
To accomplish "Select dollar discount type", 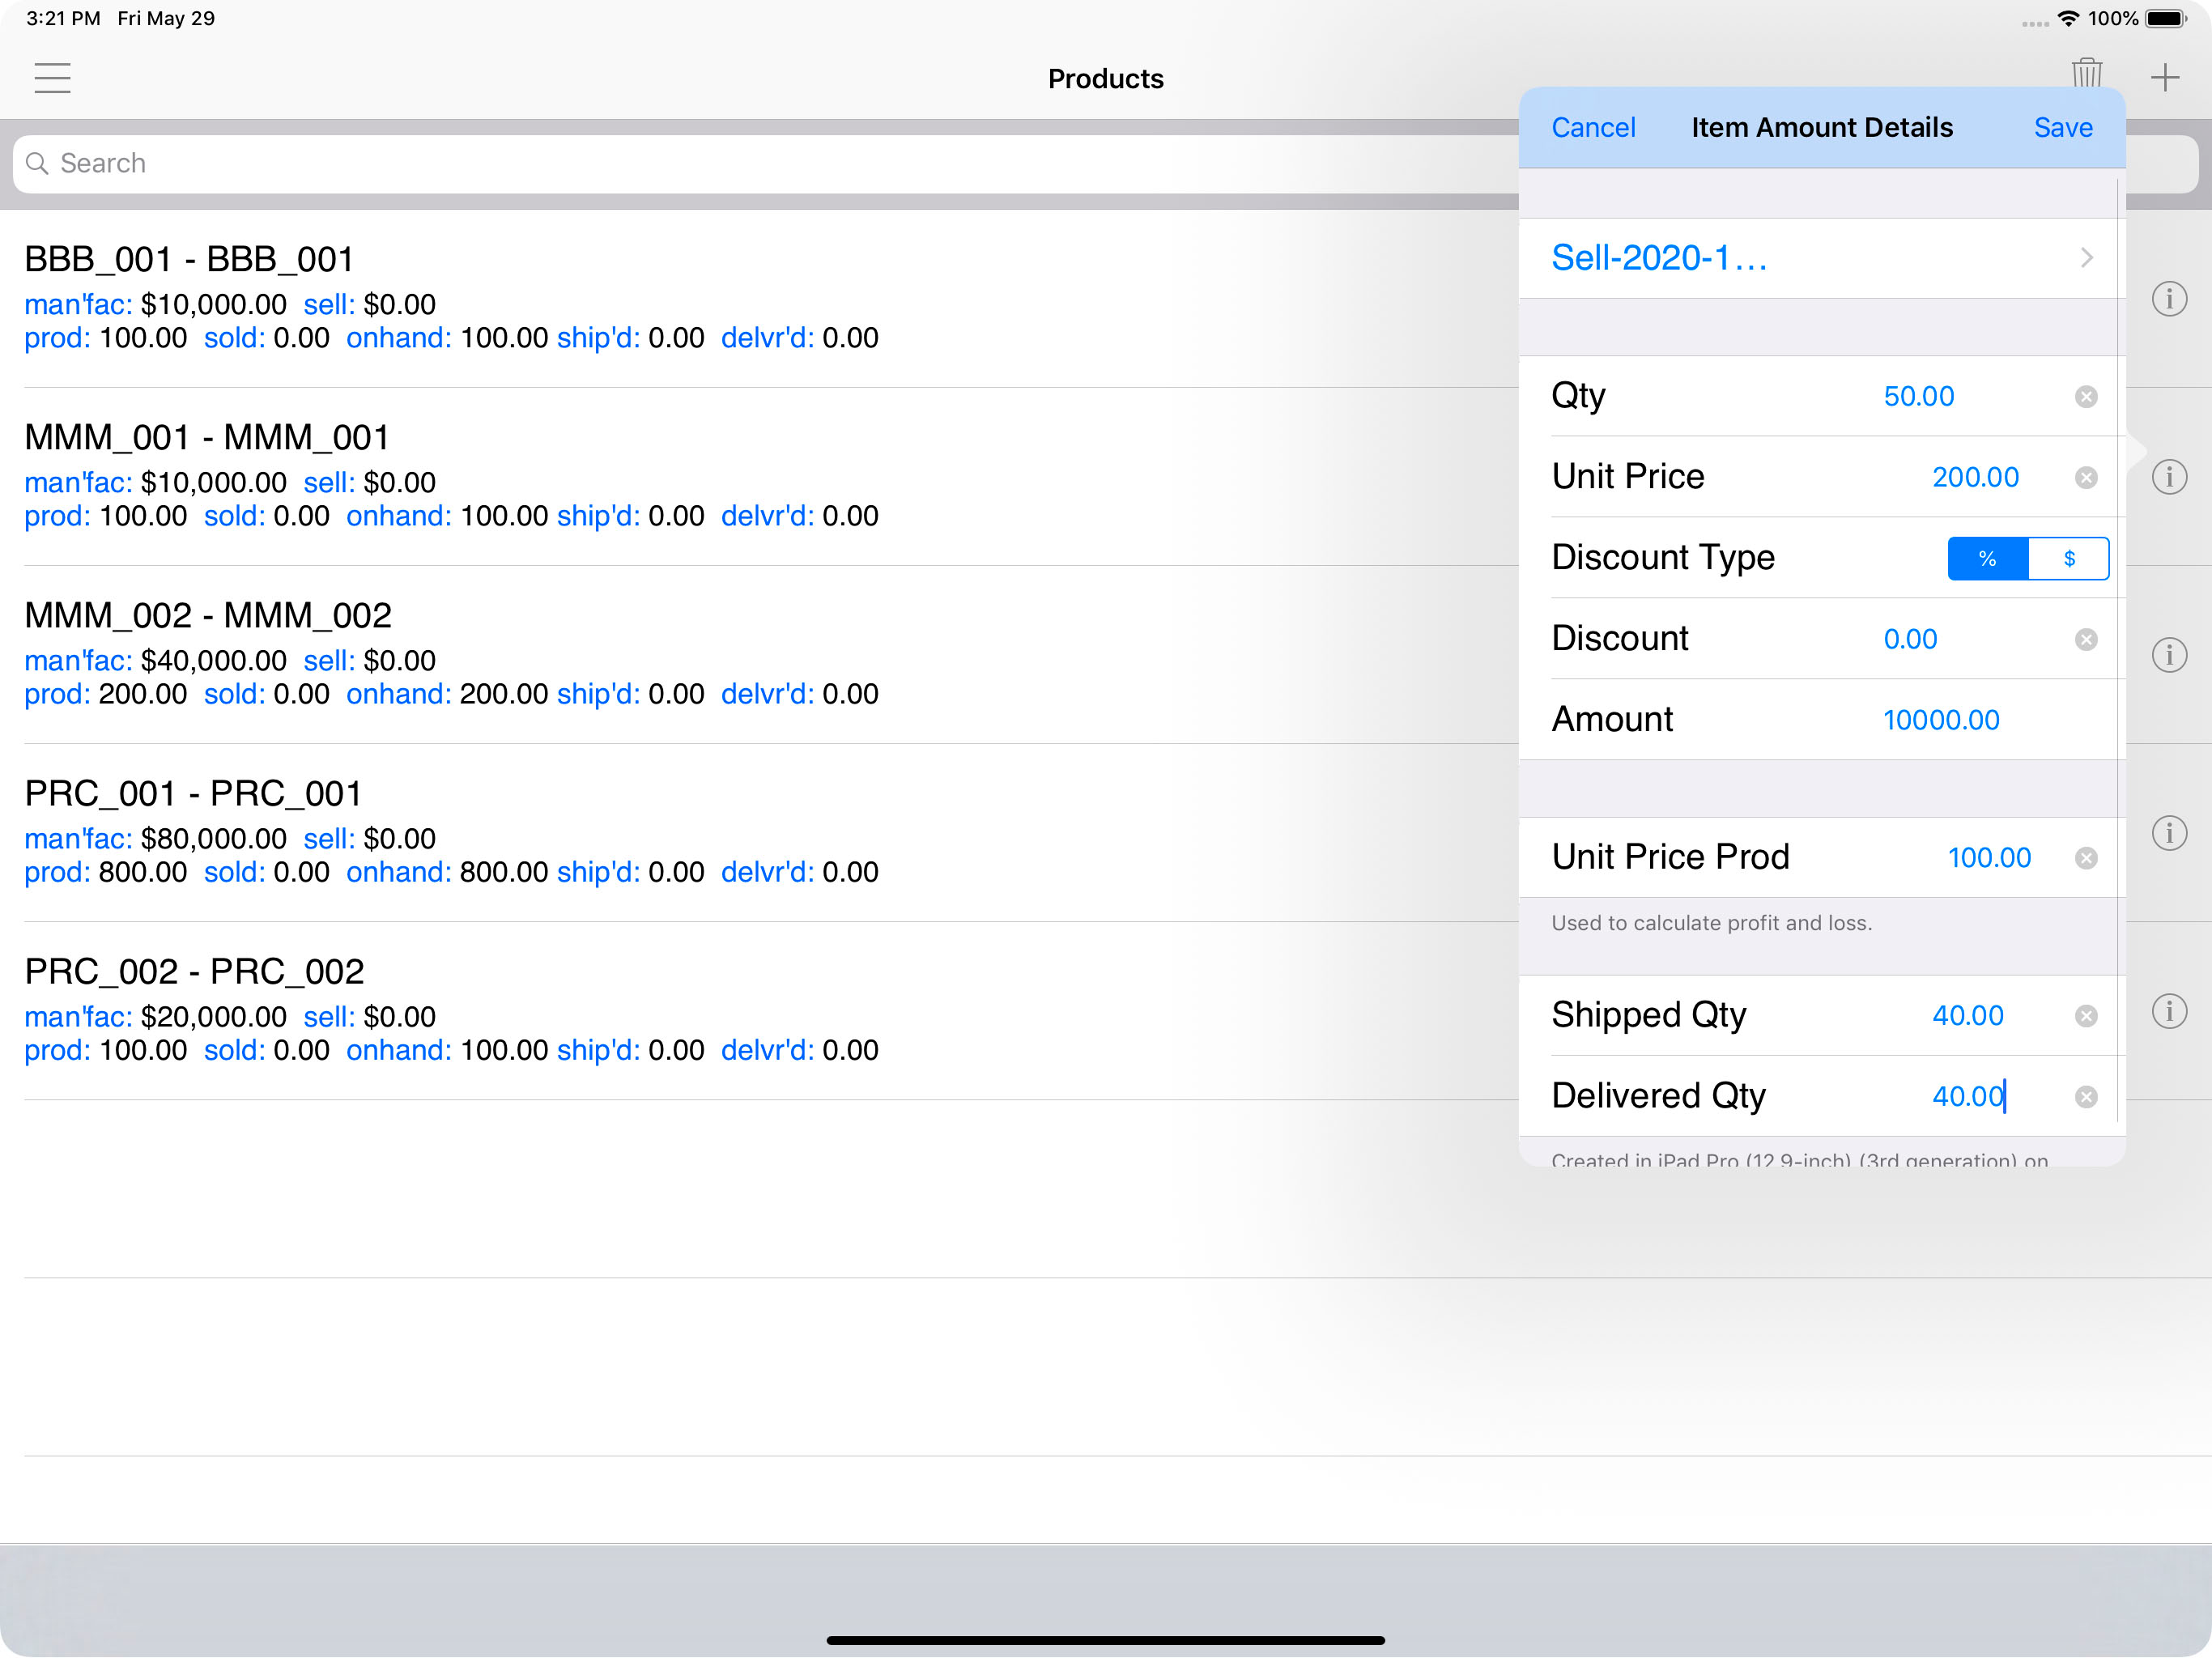I will [x=2069, y=559].
